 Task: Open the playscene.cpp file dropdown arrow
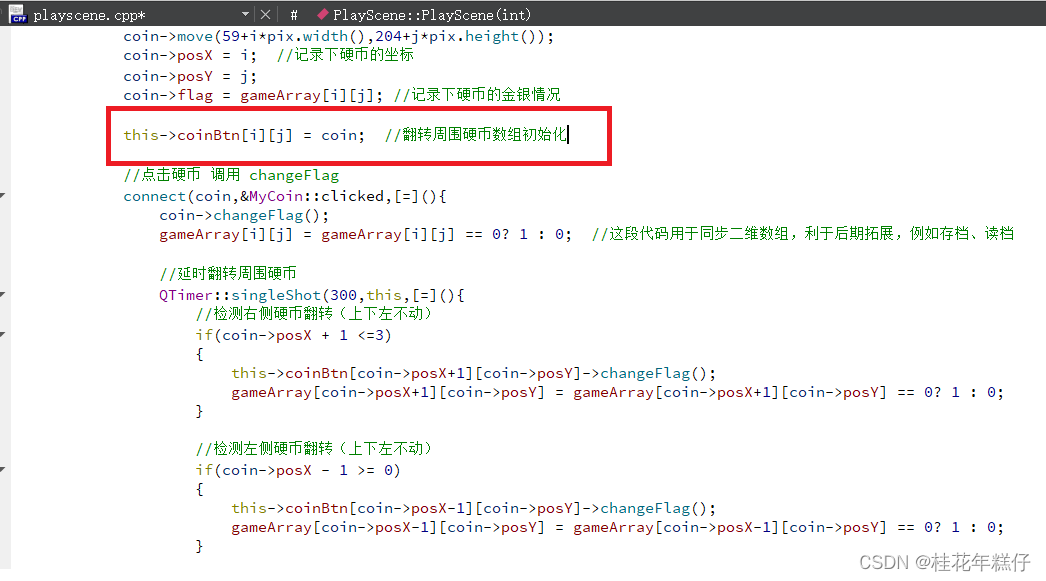coord(245,14)
